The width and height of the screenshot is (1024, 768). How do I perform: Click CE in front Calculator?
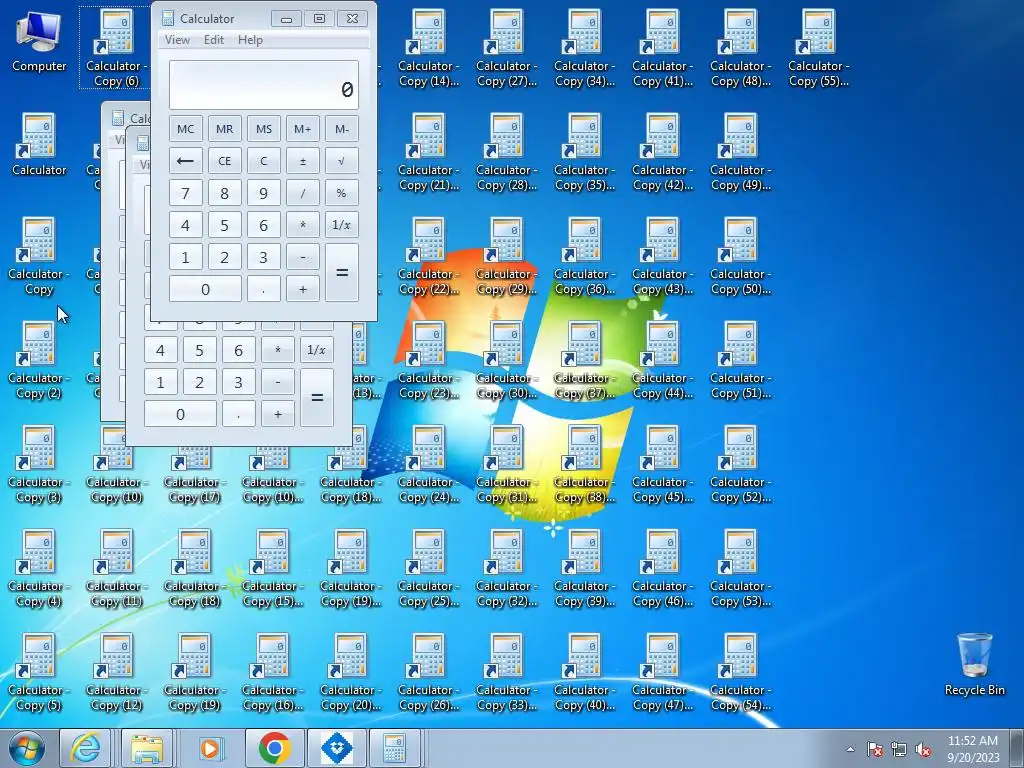(x=225, y=161)
